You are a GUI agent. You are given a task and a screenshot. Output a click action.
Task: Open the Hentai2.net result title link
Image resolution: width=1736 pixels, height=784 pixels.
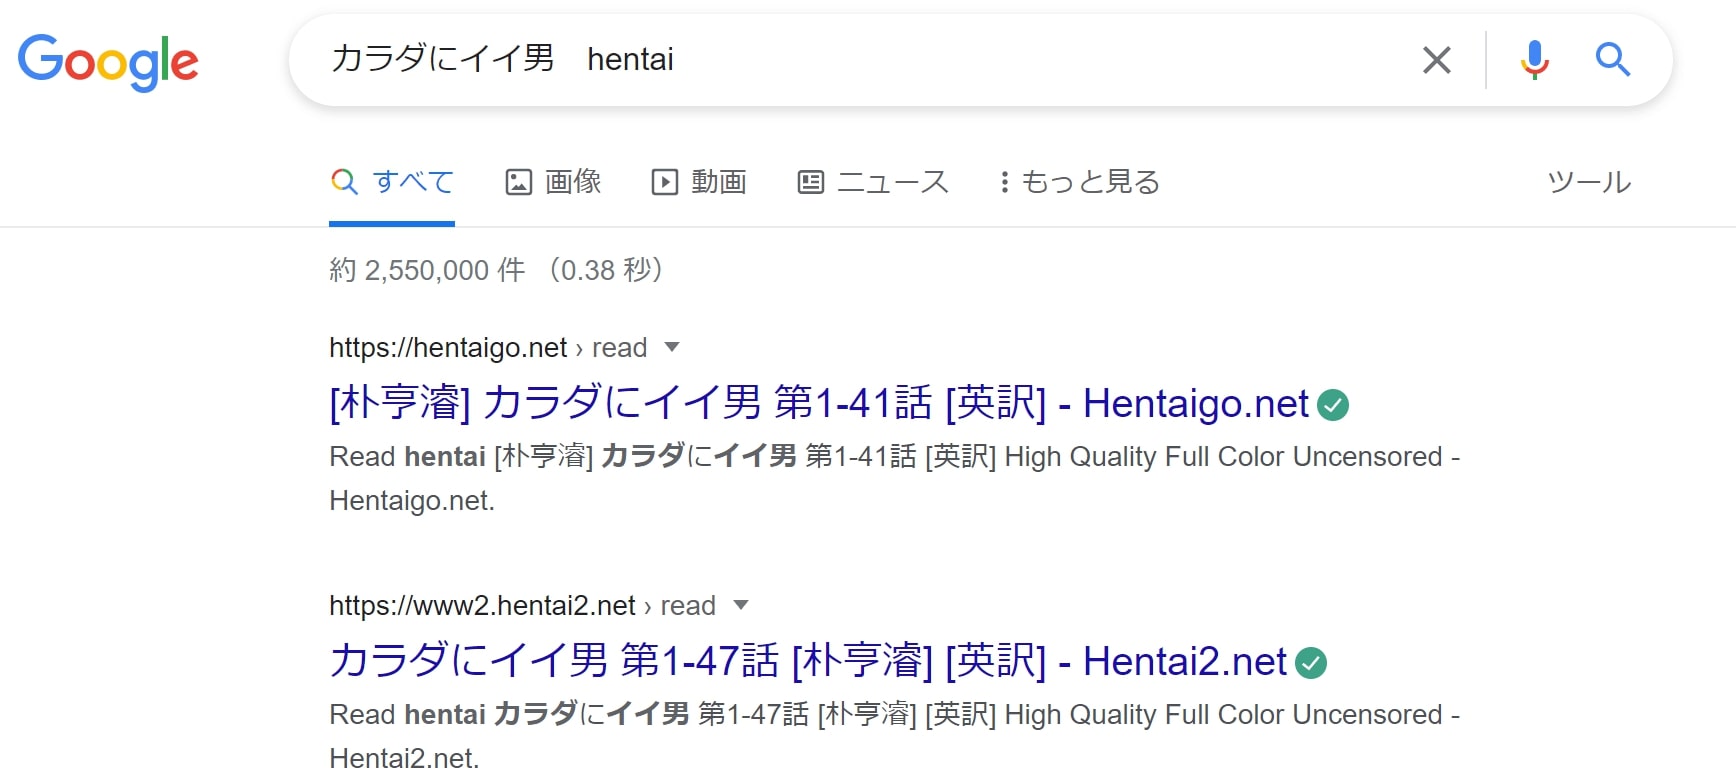tap(807, 661)
